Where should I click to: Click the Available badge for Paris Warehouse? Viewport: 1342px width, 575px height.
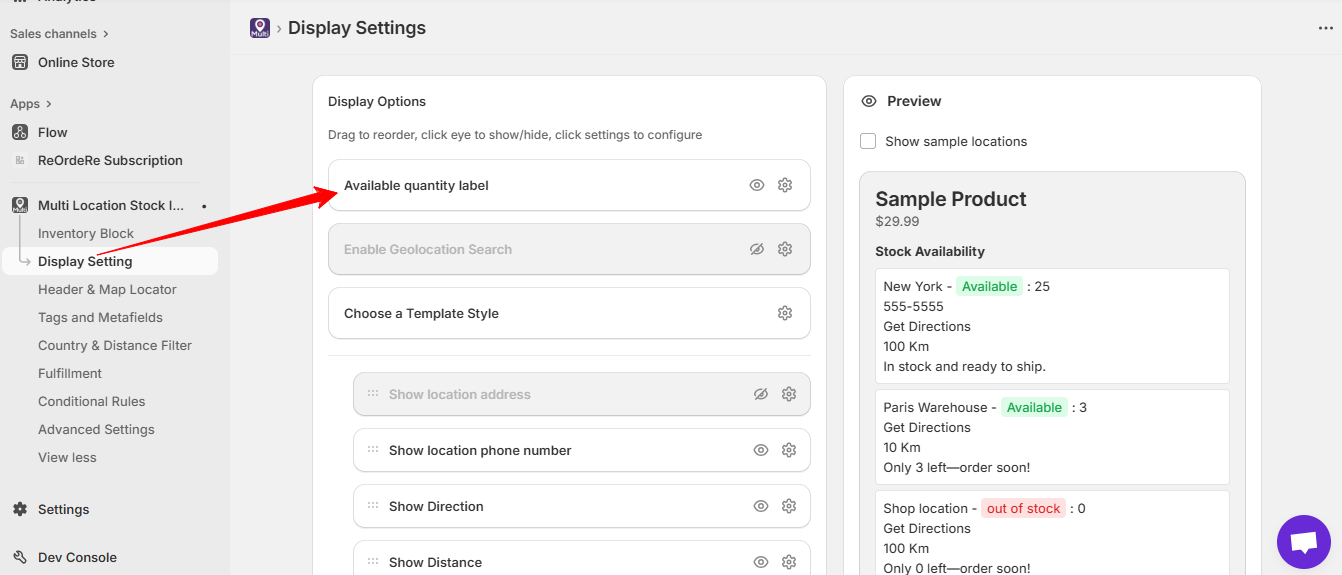coord(1034,407)
